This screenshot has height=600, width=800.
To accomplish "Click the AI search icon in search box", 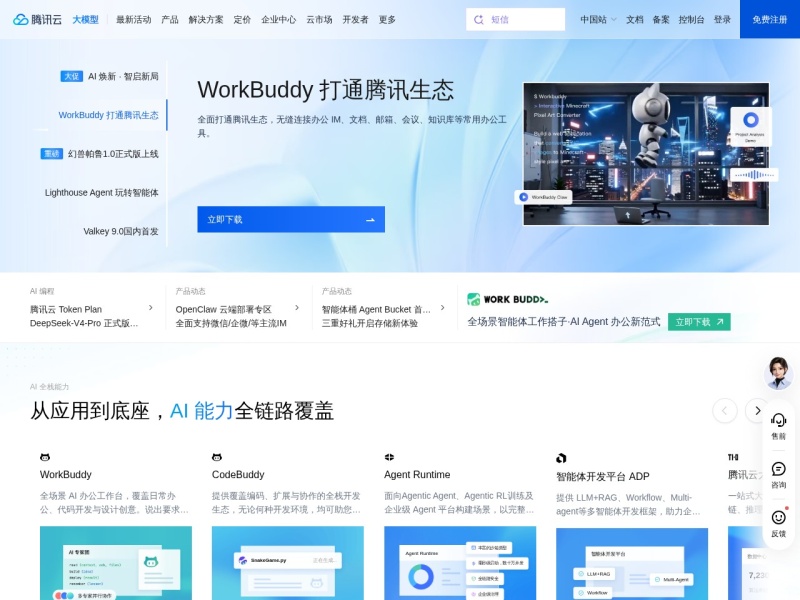I will (x=479, y=19).
